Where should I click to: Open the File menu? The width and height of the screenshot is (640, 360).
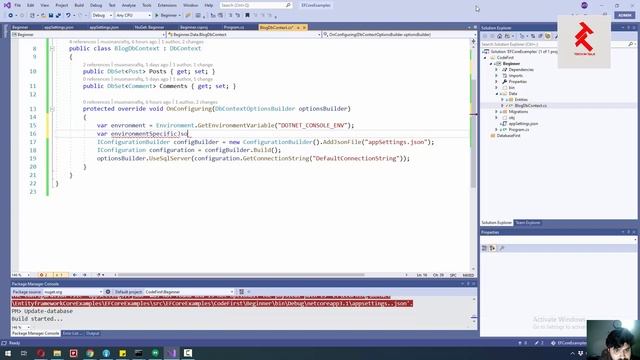[18, 5]
